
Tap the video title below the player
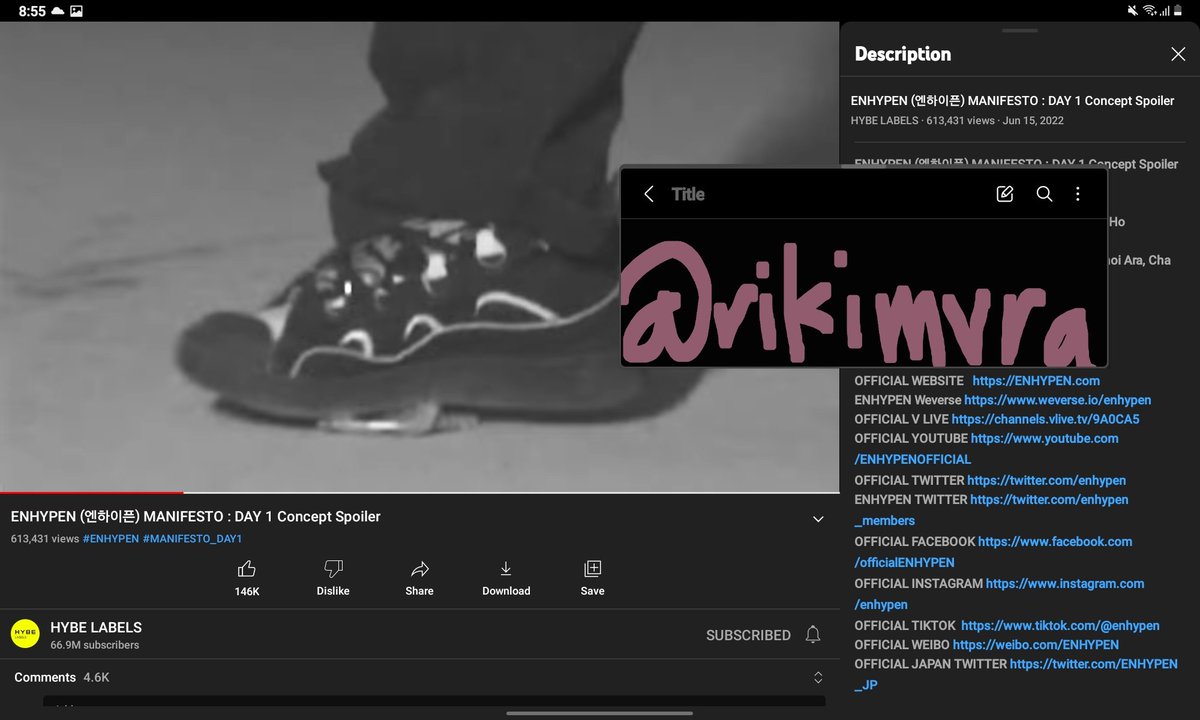pos(196,517)
